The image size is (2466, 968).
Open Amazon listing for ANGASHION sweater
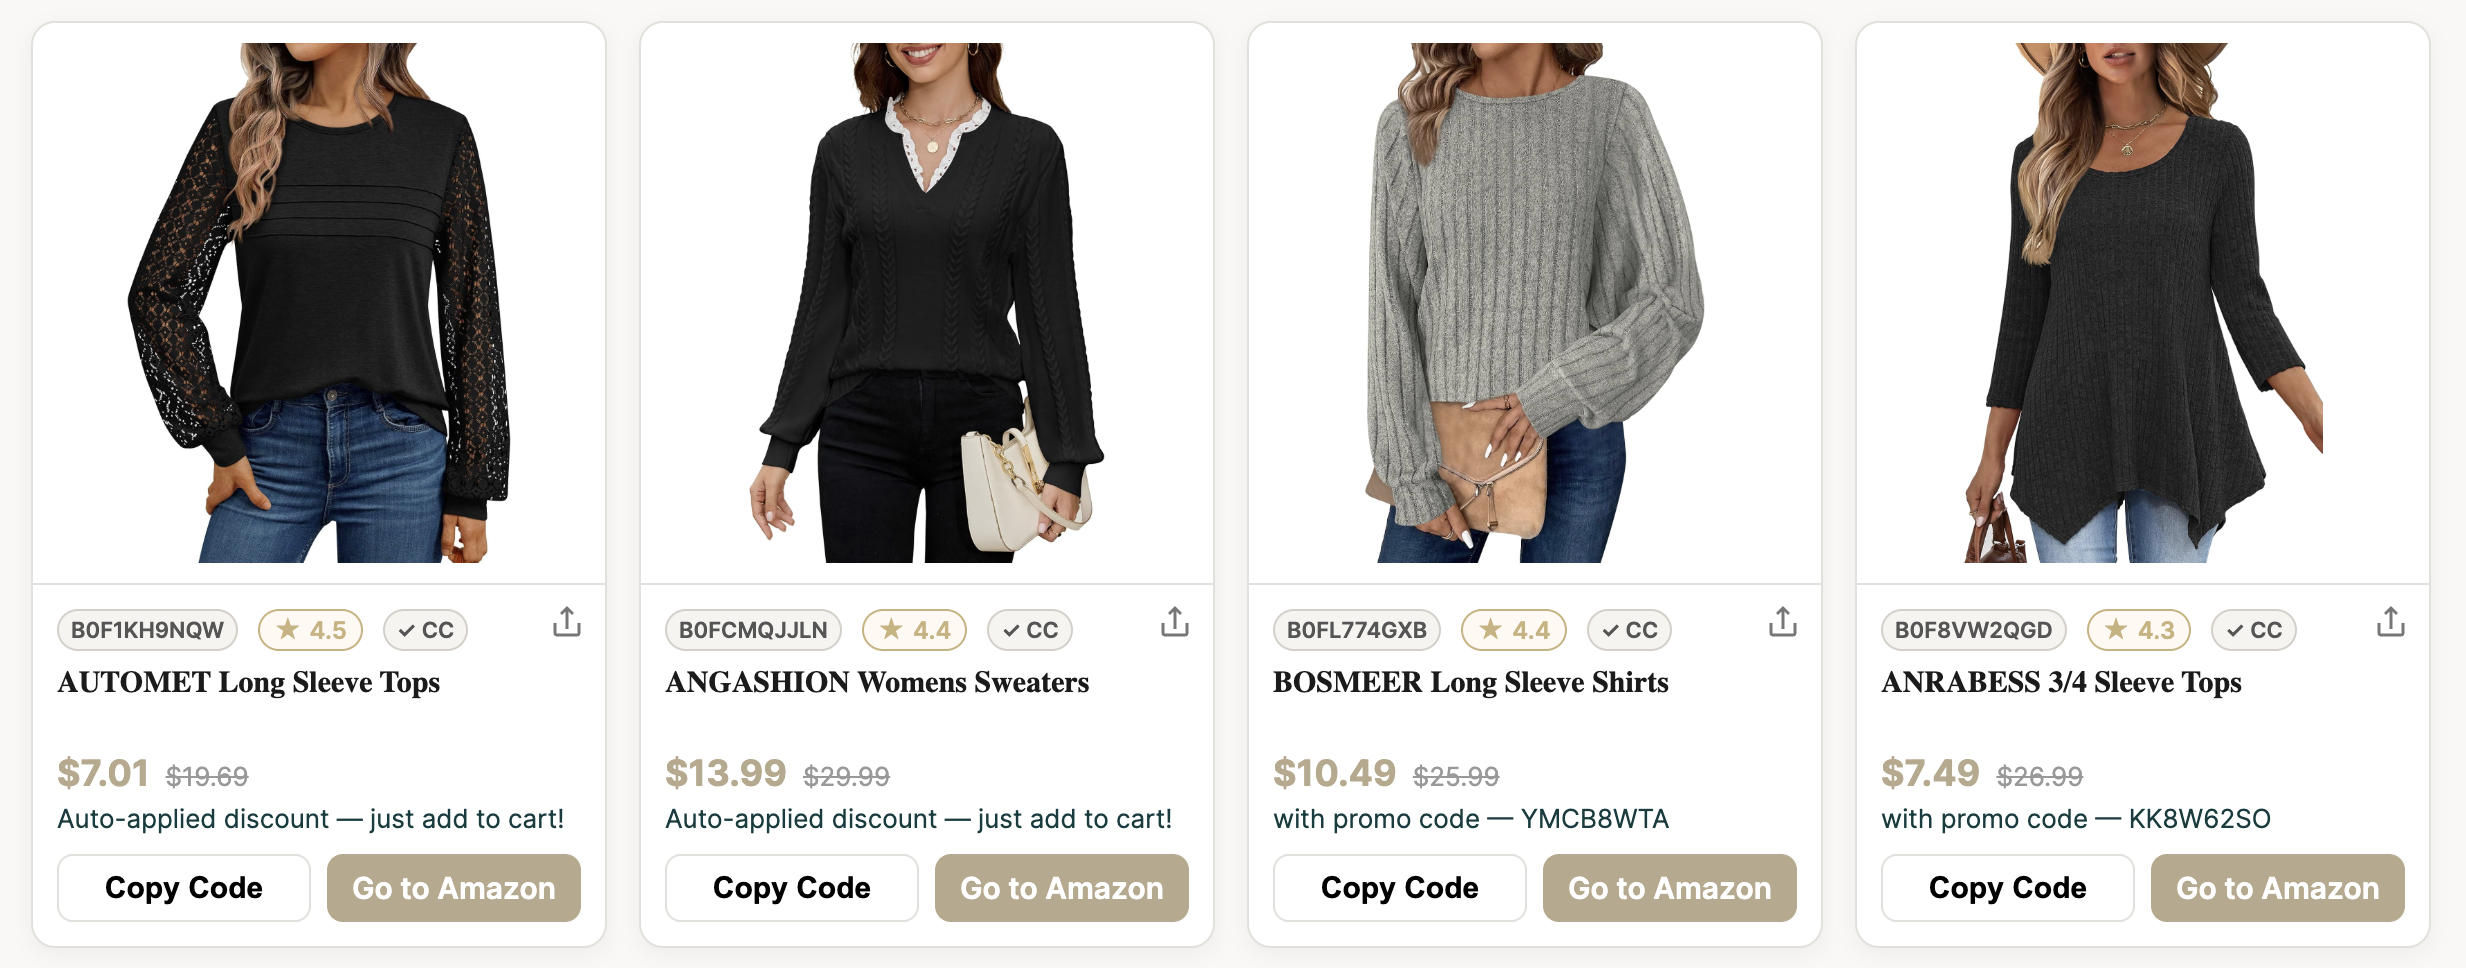[x=1062, y=888]
